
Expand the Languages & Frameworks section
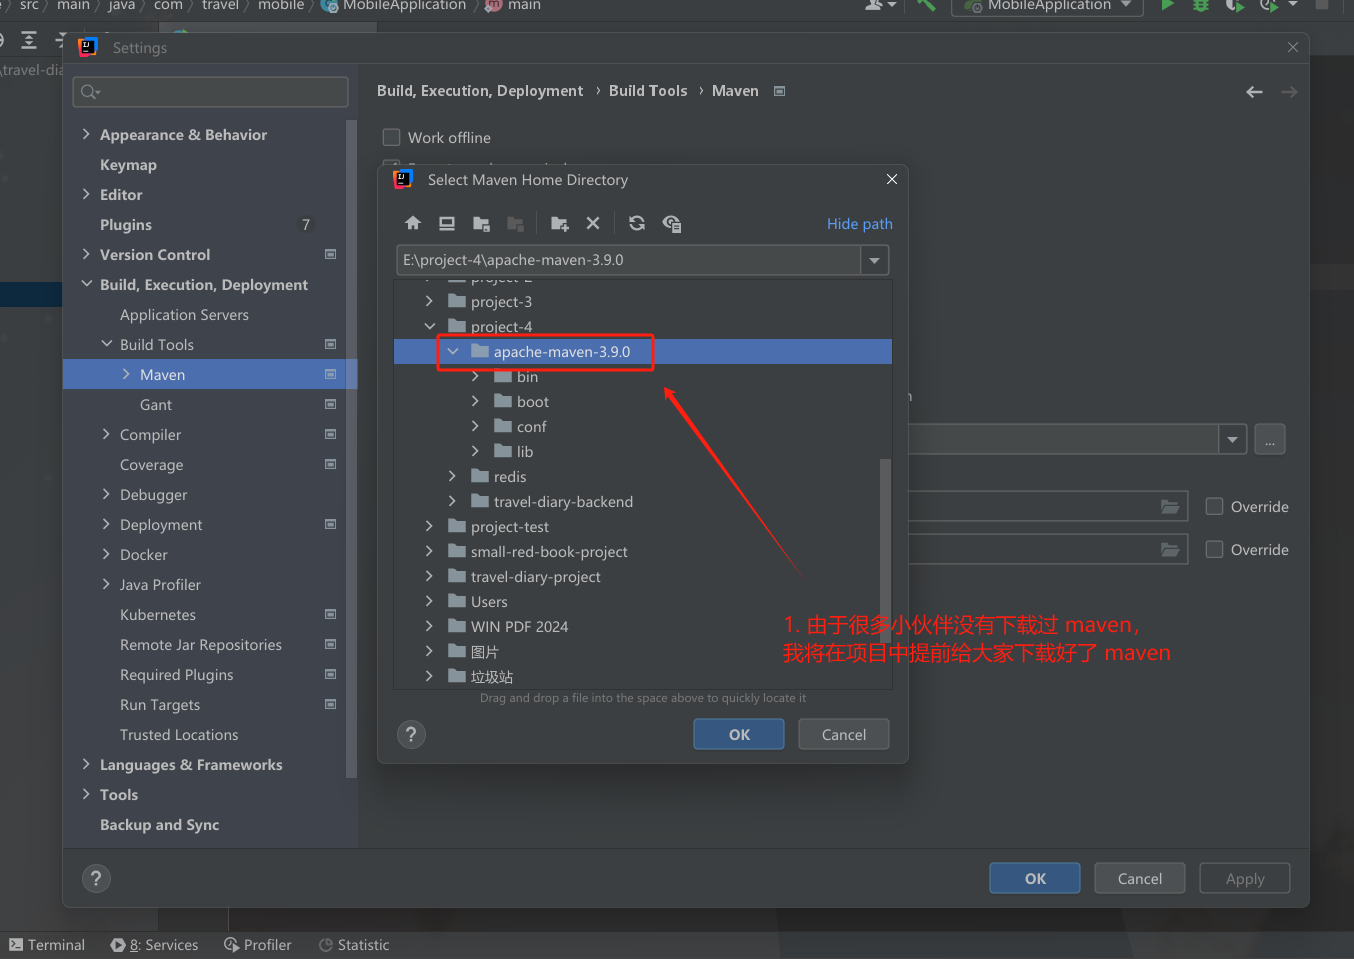pyautogui.click(x=86, y=764)
